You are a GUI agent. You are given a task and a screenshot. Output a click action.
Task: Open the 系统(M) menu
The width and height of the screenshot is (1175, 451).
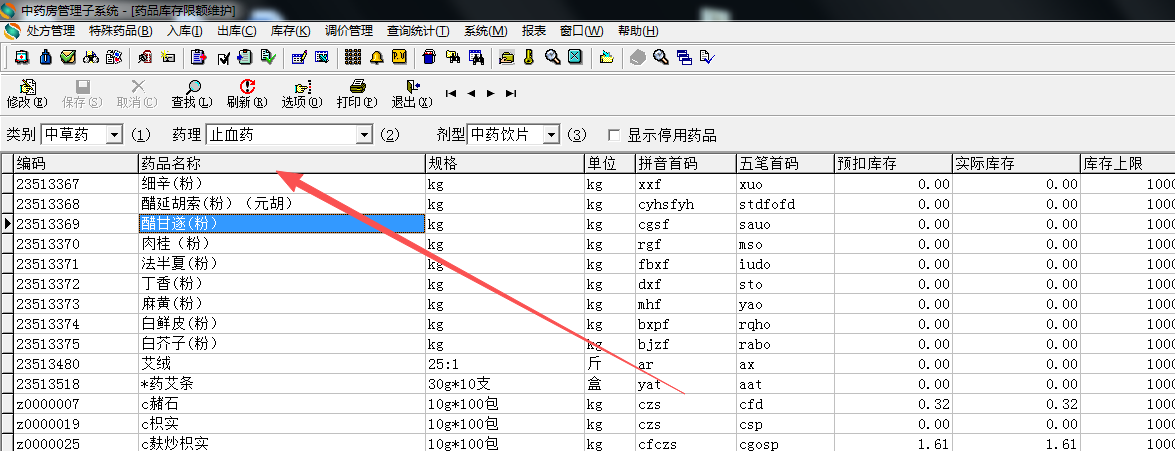pos(486,31)
